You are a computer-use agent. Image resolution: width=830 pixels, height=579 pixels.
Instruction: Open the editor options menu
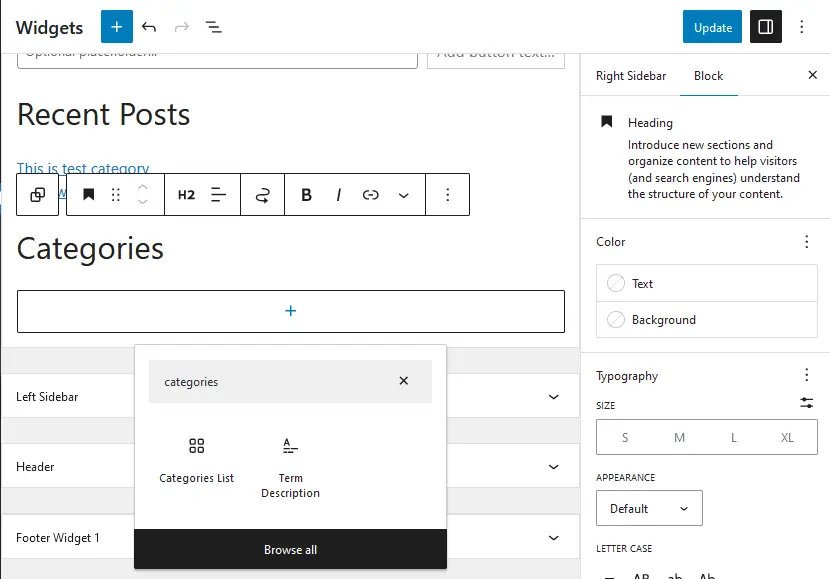[801, 27]
